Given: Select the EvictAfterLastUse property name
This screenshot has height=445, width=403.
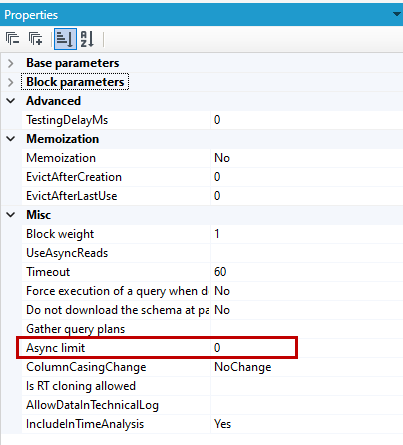Looking at the screenshot, I should (x=72, y=196).
